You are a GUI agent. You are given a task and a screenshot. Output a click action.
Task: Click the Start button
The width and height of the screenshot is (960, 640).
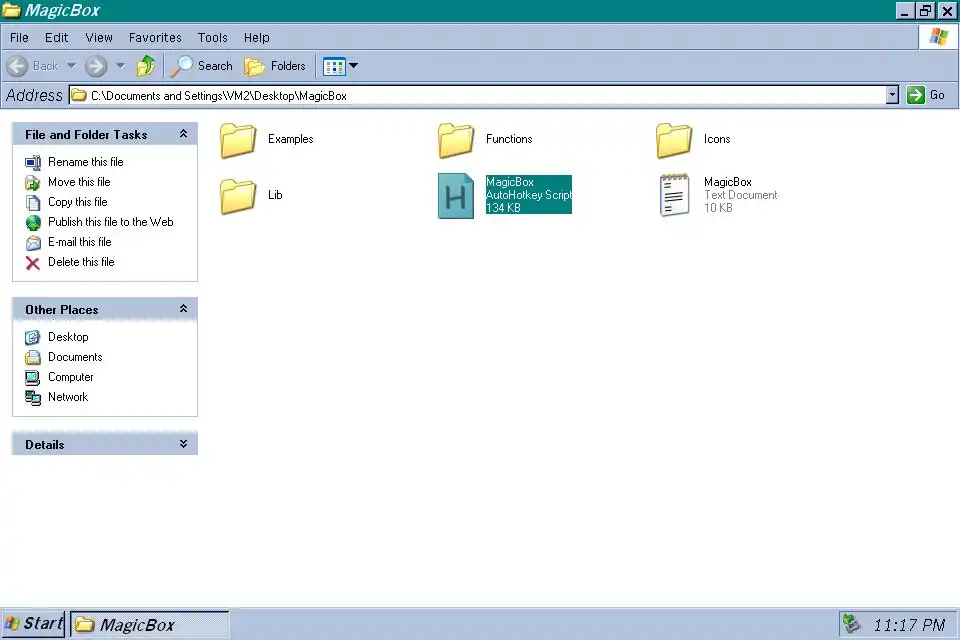[34, 623]
